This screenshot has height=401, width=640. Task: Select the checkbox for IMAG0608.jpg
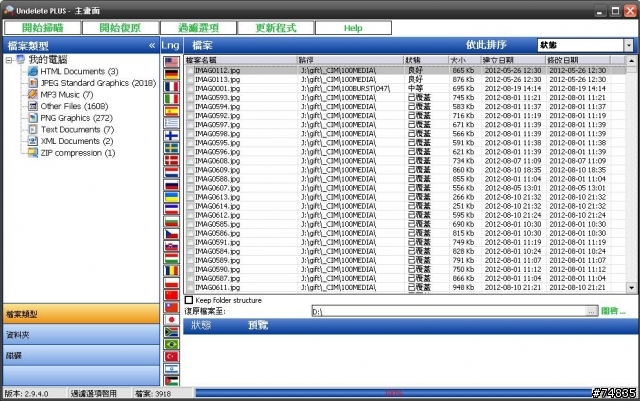190,160
